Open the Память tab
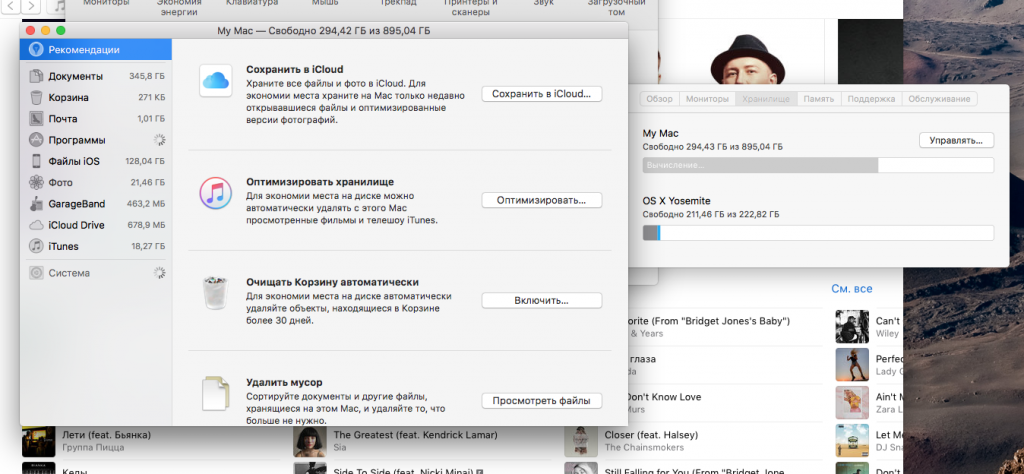1024x474 pixels. (818, 99)
